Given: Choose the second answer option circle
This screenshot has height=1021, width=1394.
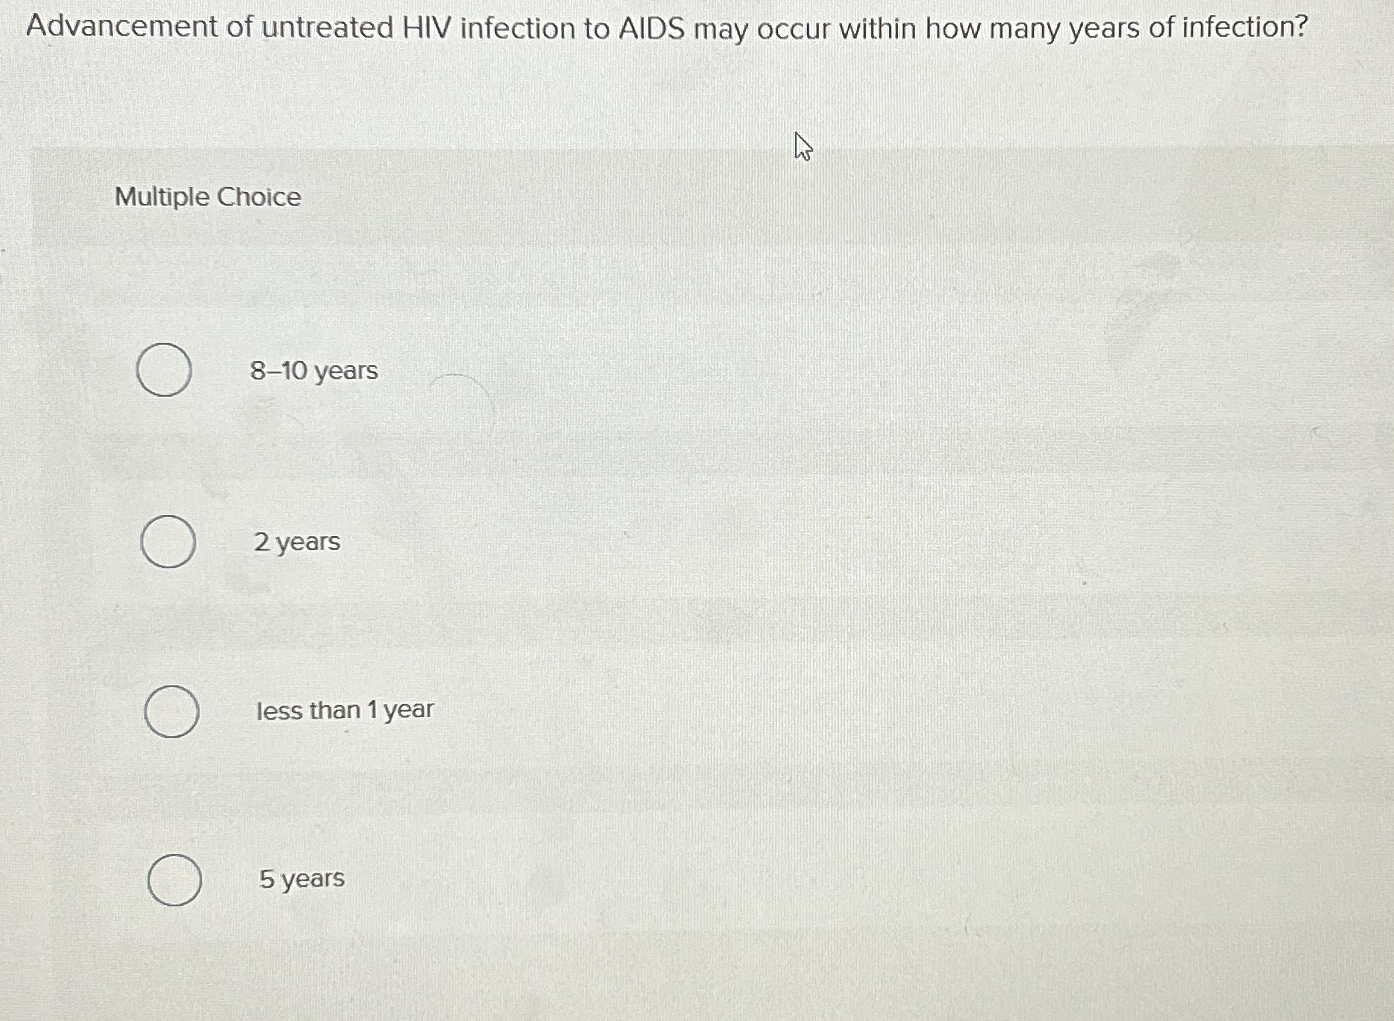Looking at the screenshot, I should [169, 543].
